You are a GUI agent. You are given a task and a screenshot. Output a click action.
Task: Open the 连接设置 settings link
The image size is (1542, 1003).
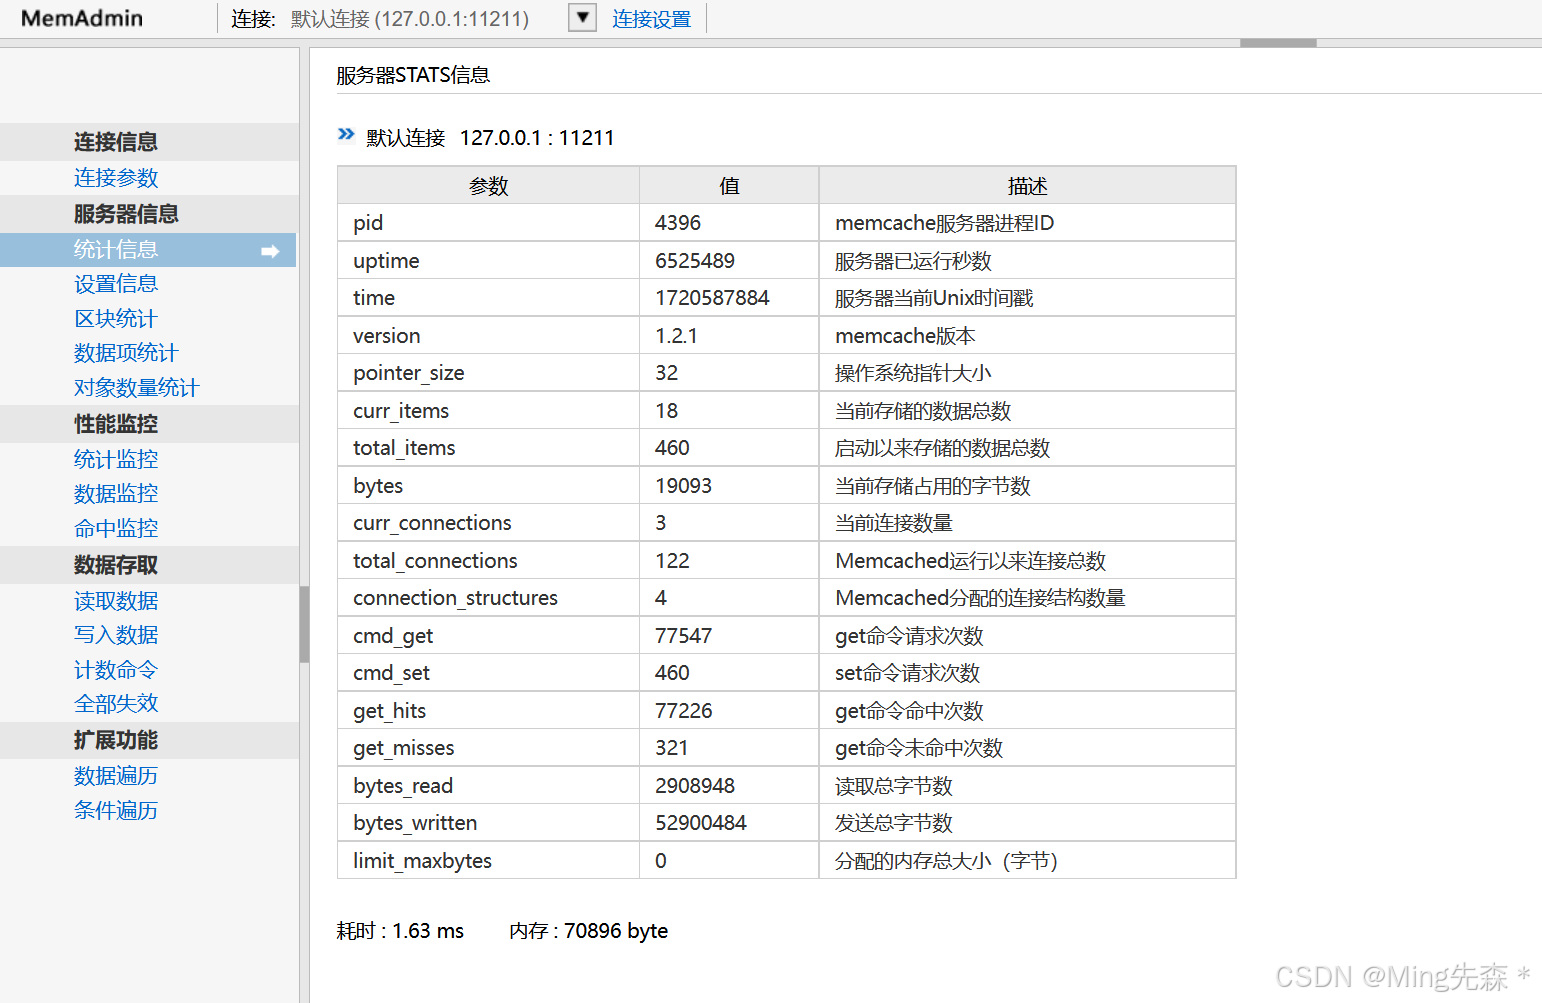[651, 18]
